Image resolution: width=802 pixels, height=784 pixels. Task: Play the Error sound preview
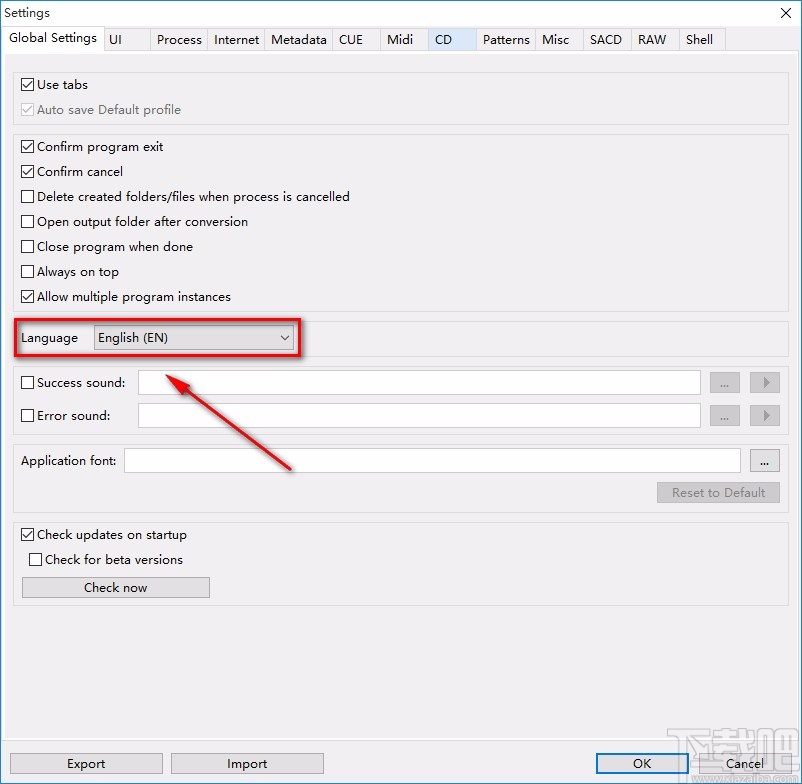765,416
